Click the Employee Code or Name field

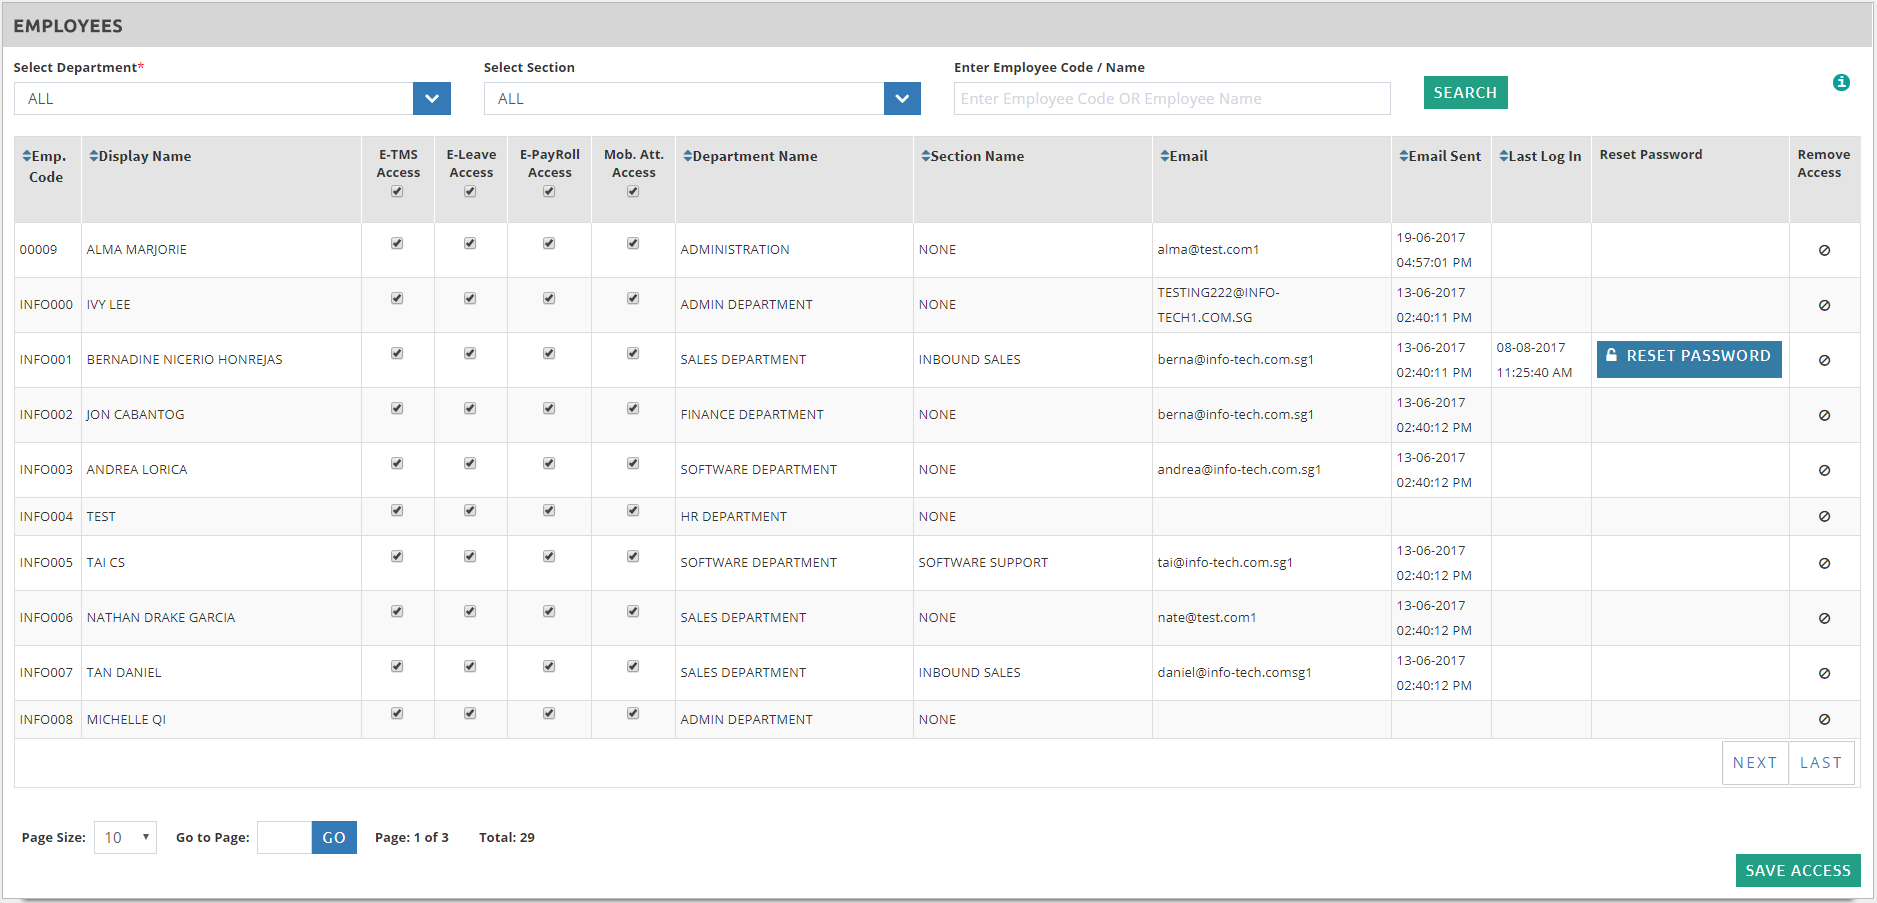pos(1171,99)
